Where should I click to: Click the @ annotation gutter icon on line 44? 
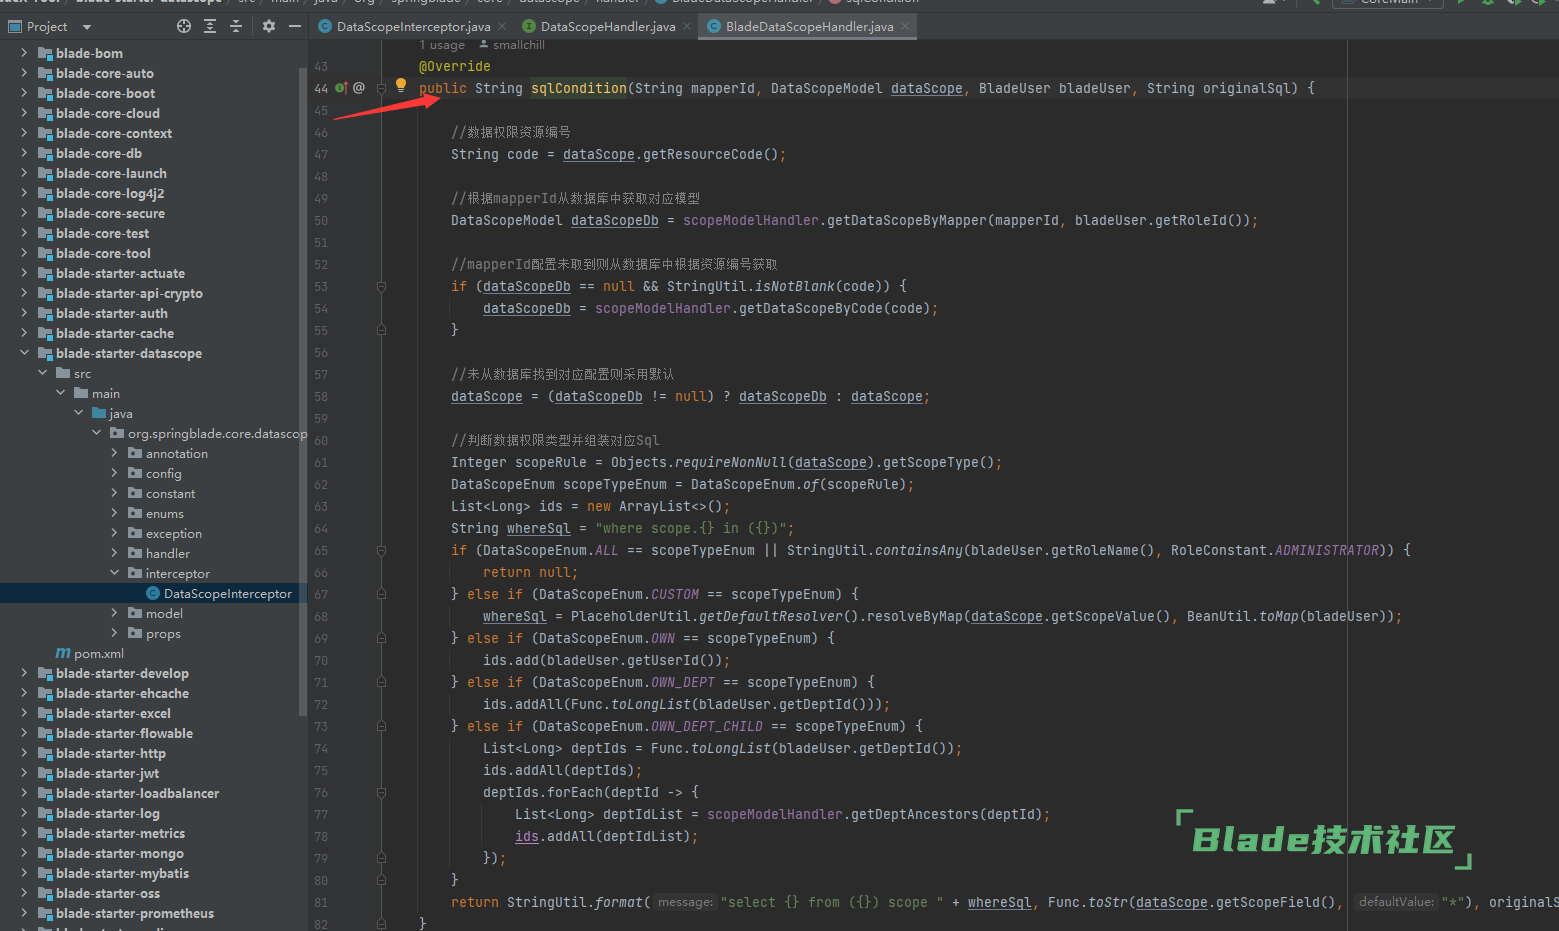point(359,88)
